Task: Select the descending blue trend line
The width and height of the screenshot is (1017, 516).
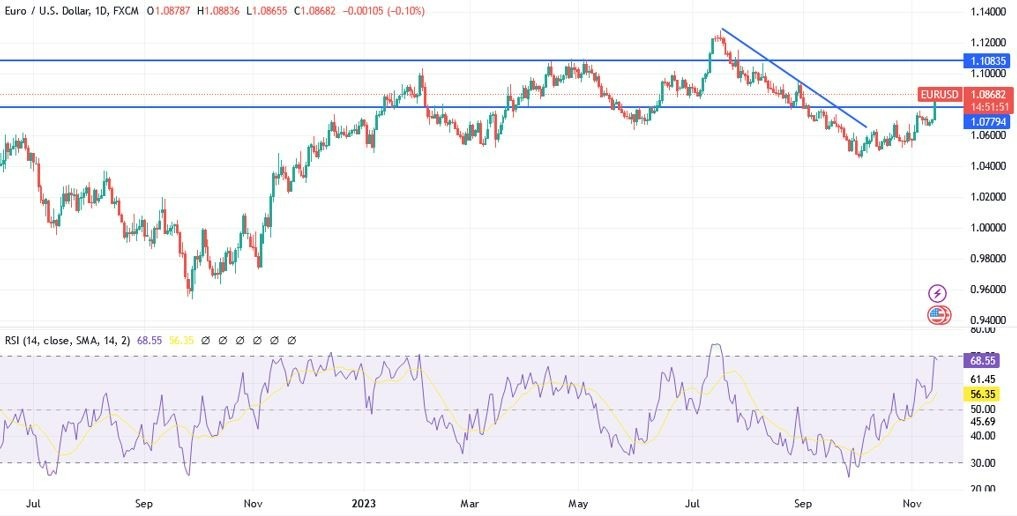Action: 794,78
